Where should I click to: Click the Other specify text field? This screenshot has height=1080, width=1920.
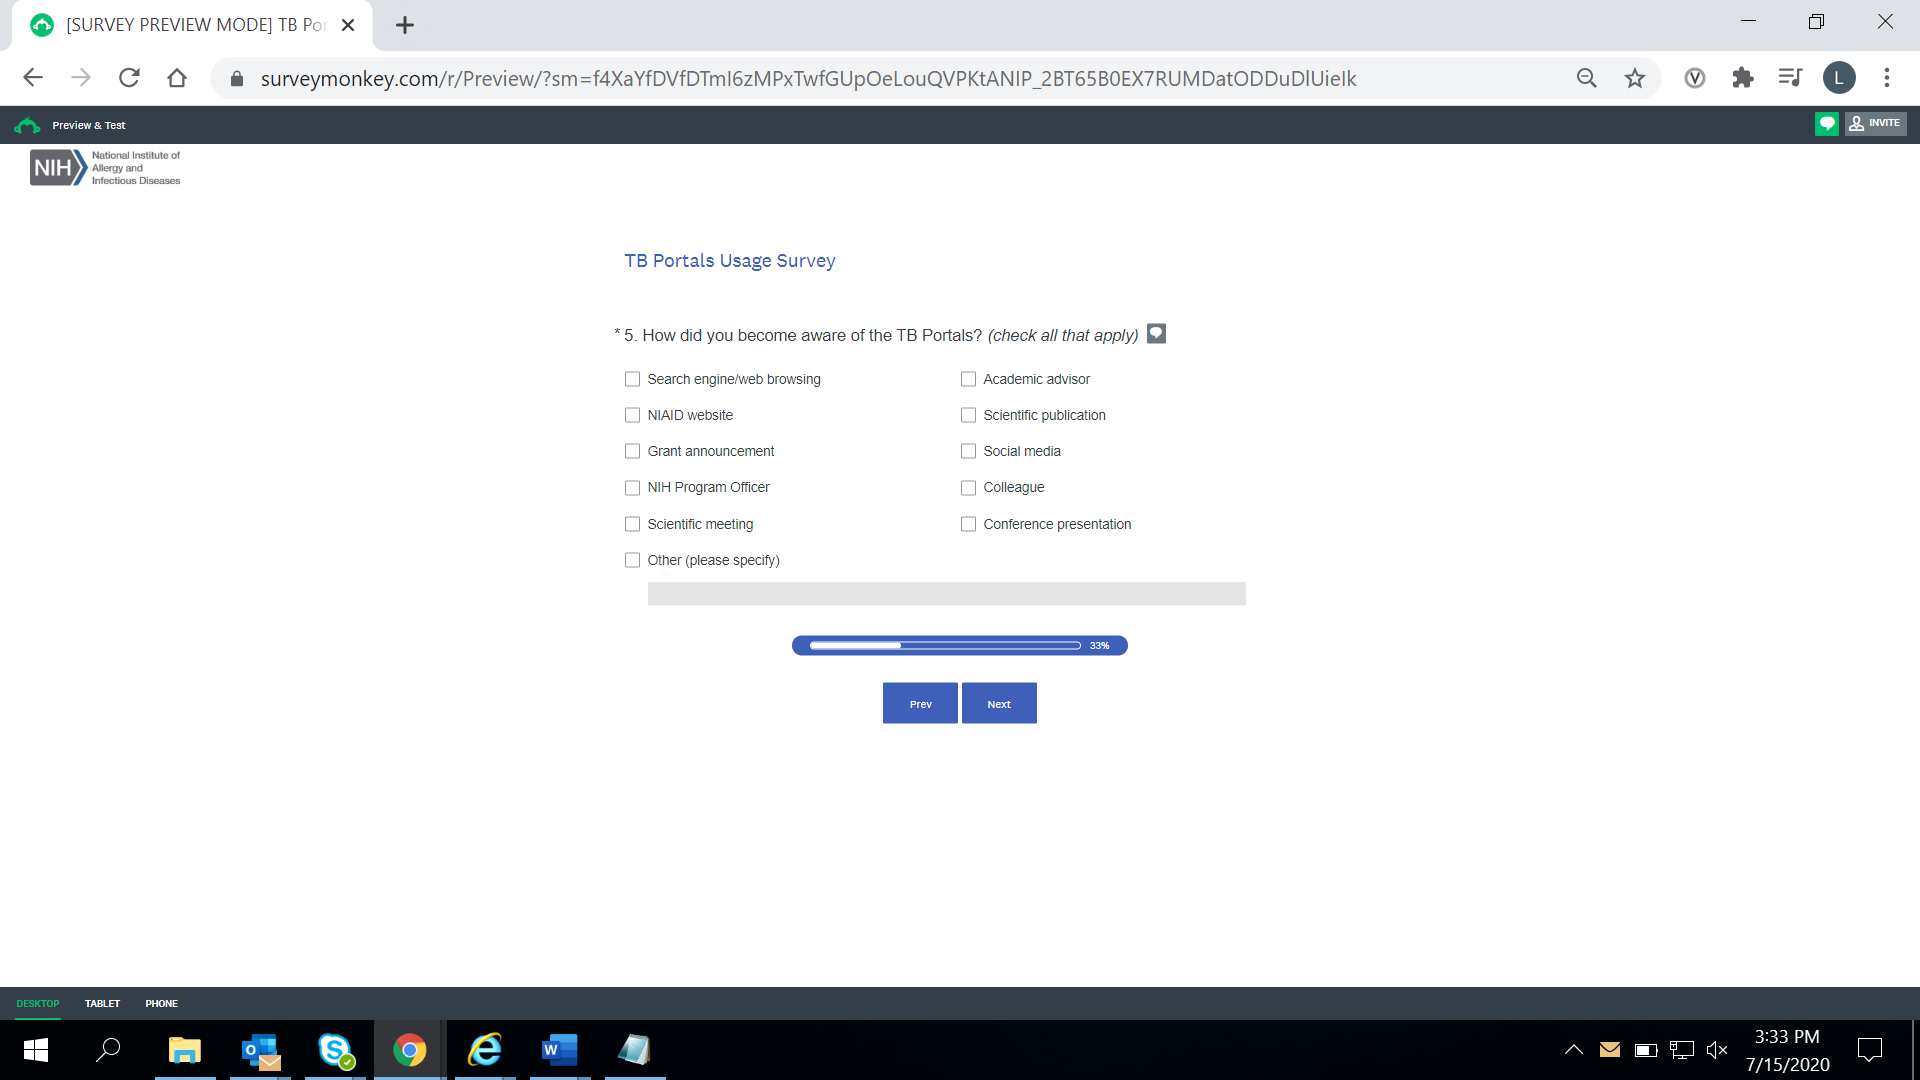(946, 594)
